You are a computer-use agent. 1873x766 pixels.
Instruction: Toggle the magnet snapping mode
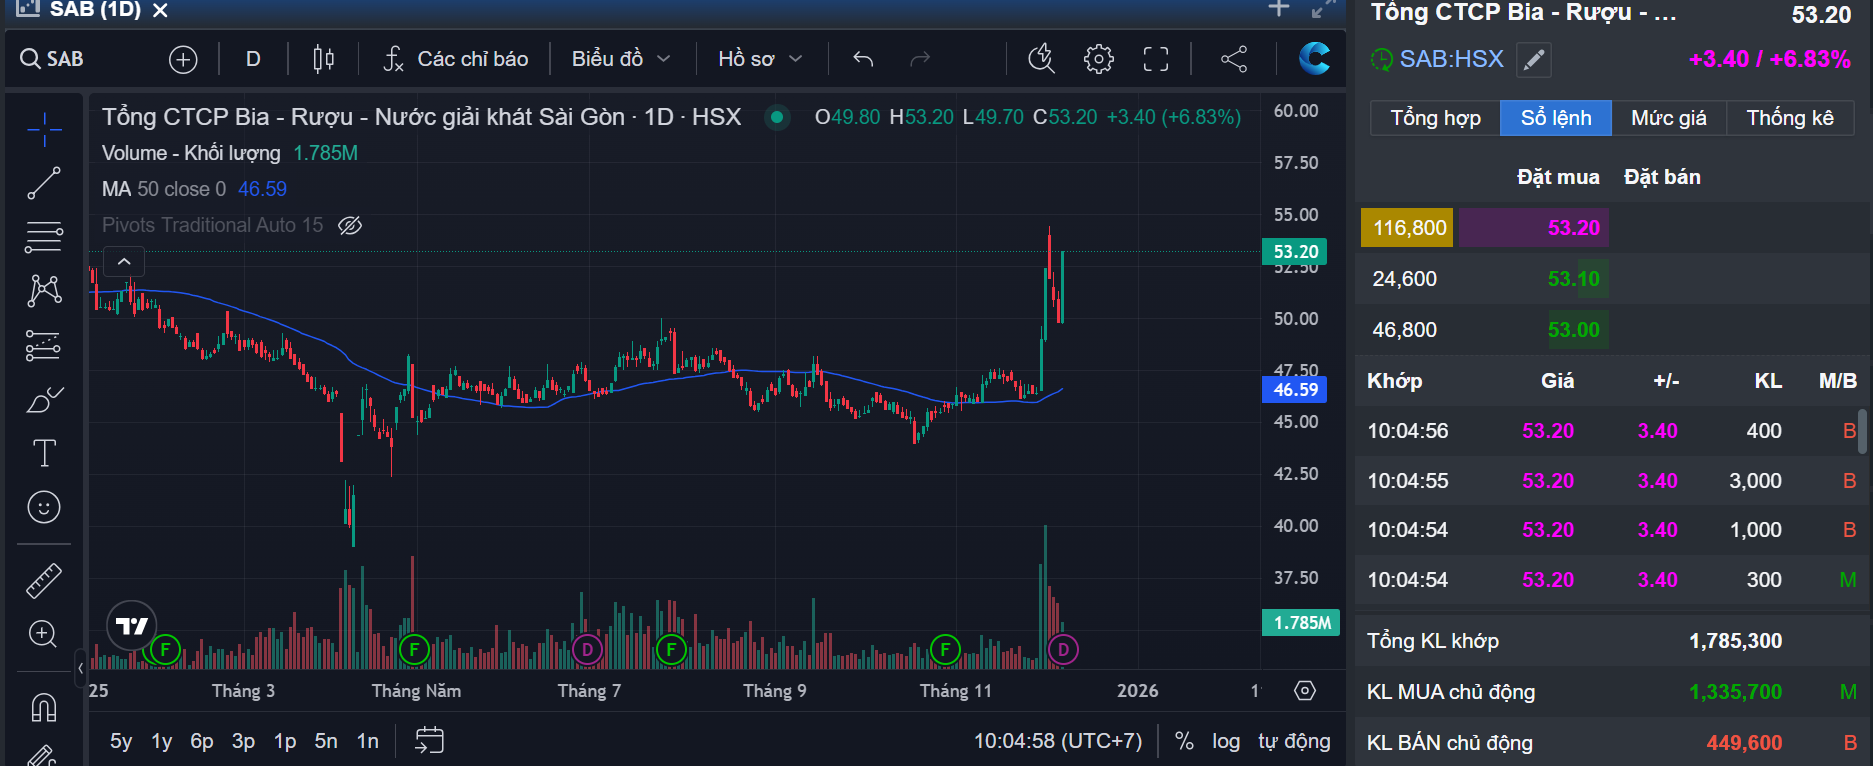coord(44,707)
